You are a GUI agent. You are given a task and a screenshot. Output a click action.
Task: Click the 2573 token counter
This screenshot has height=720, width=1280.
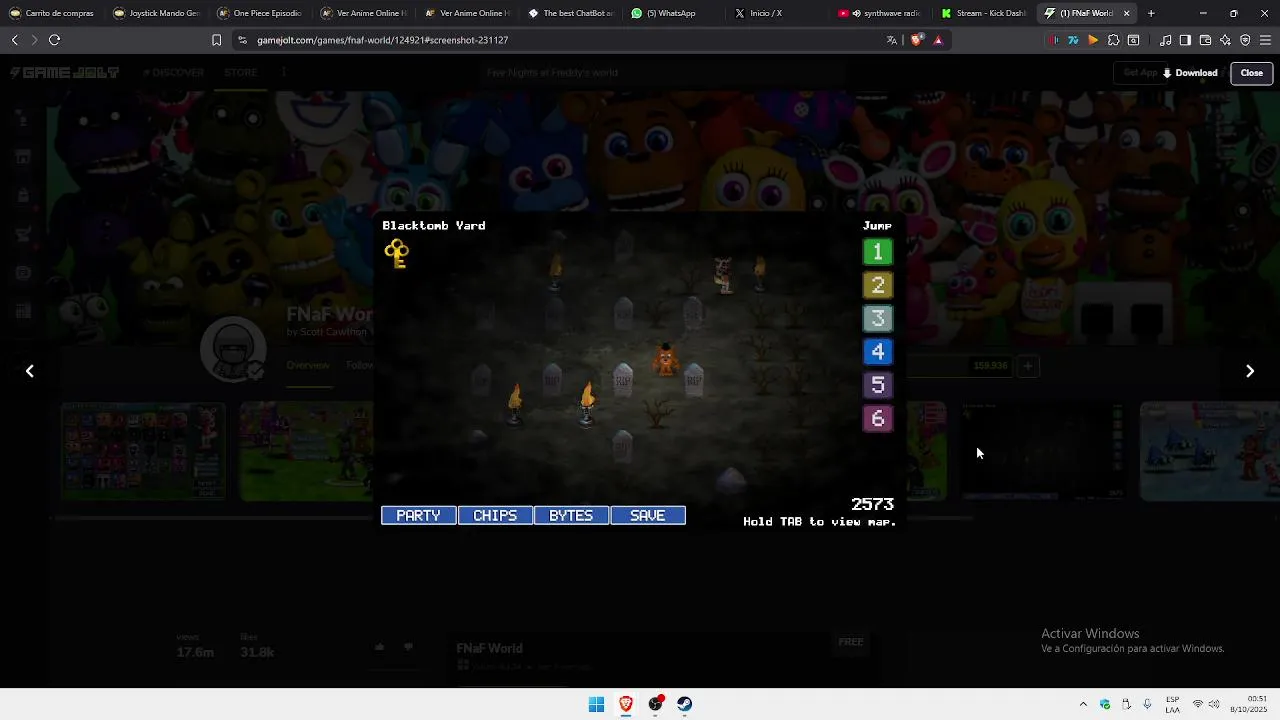tap(872, 504)
